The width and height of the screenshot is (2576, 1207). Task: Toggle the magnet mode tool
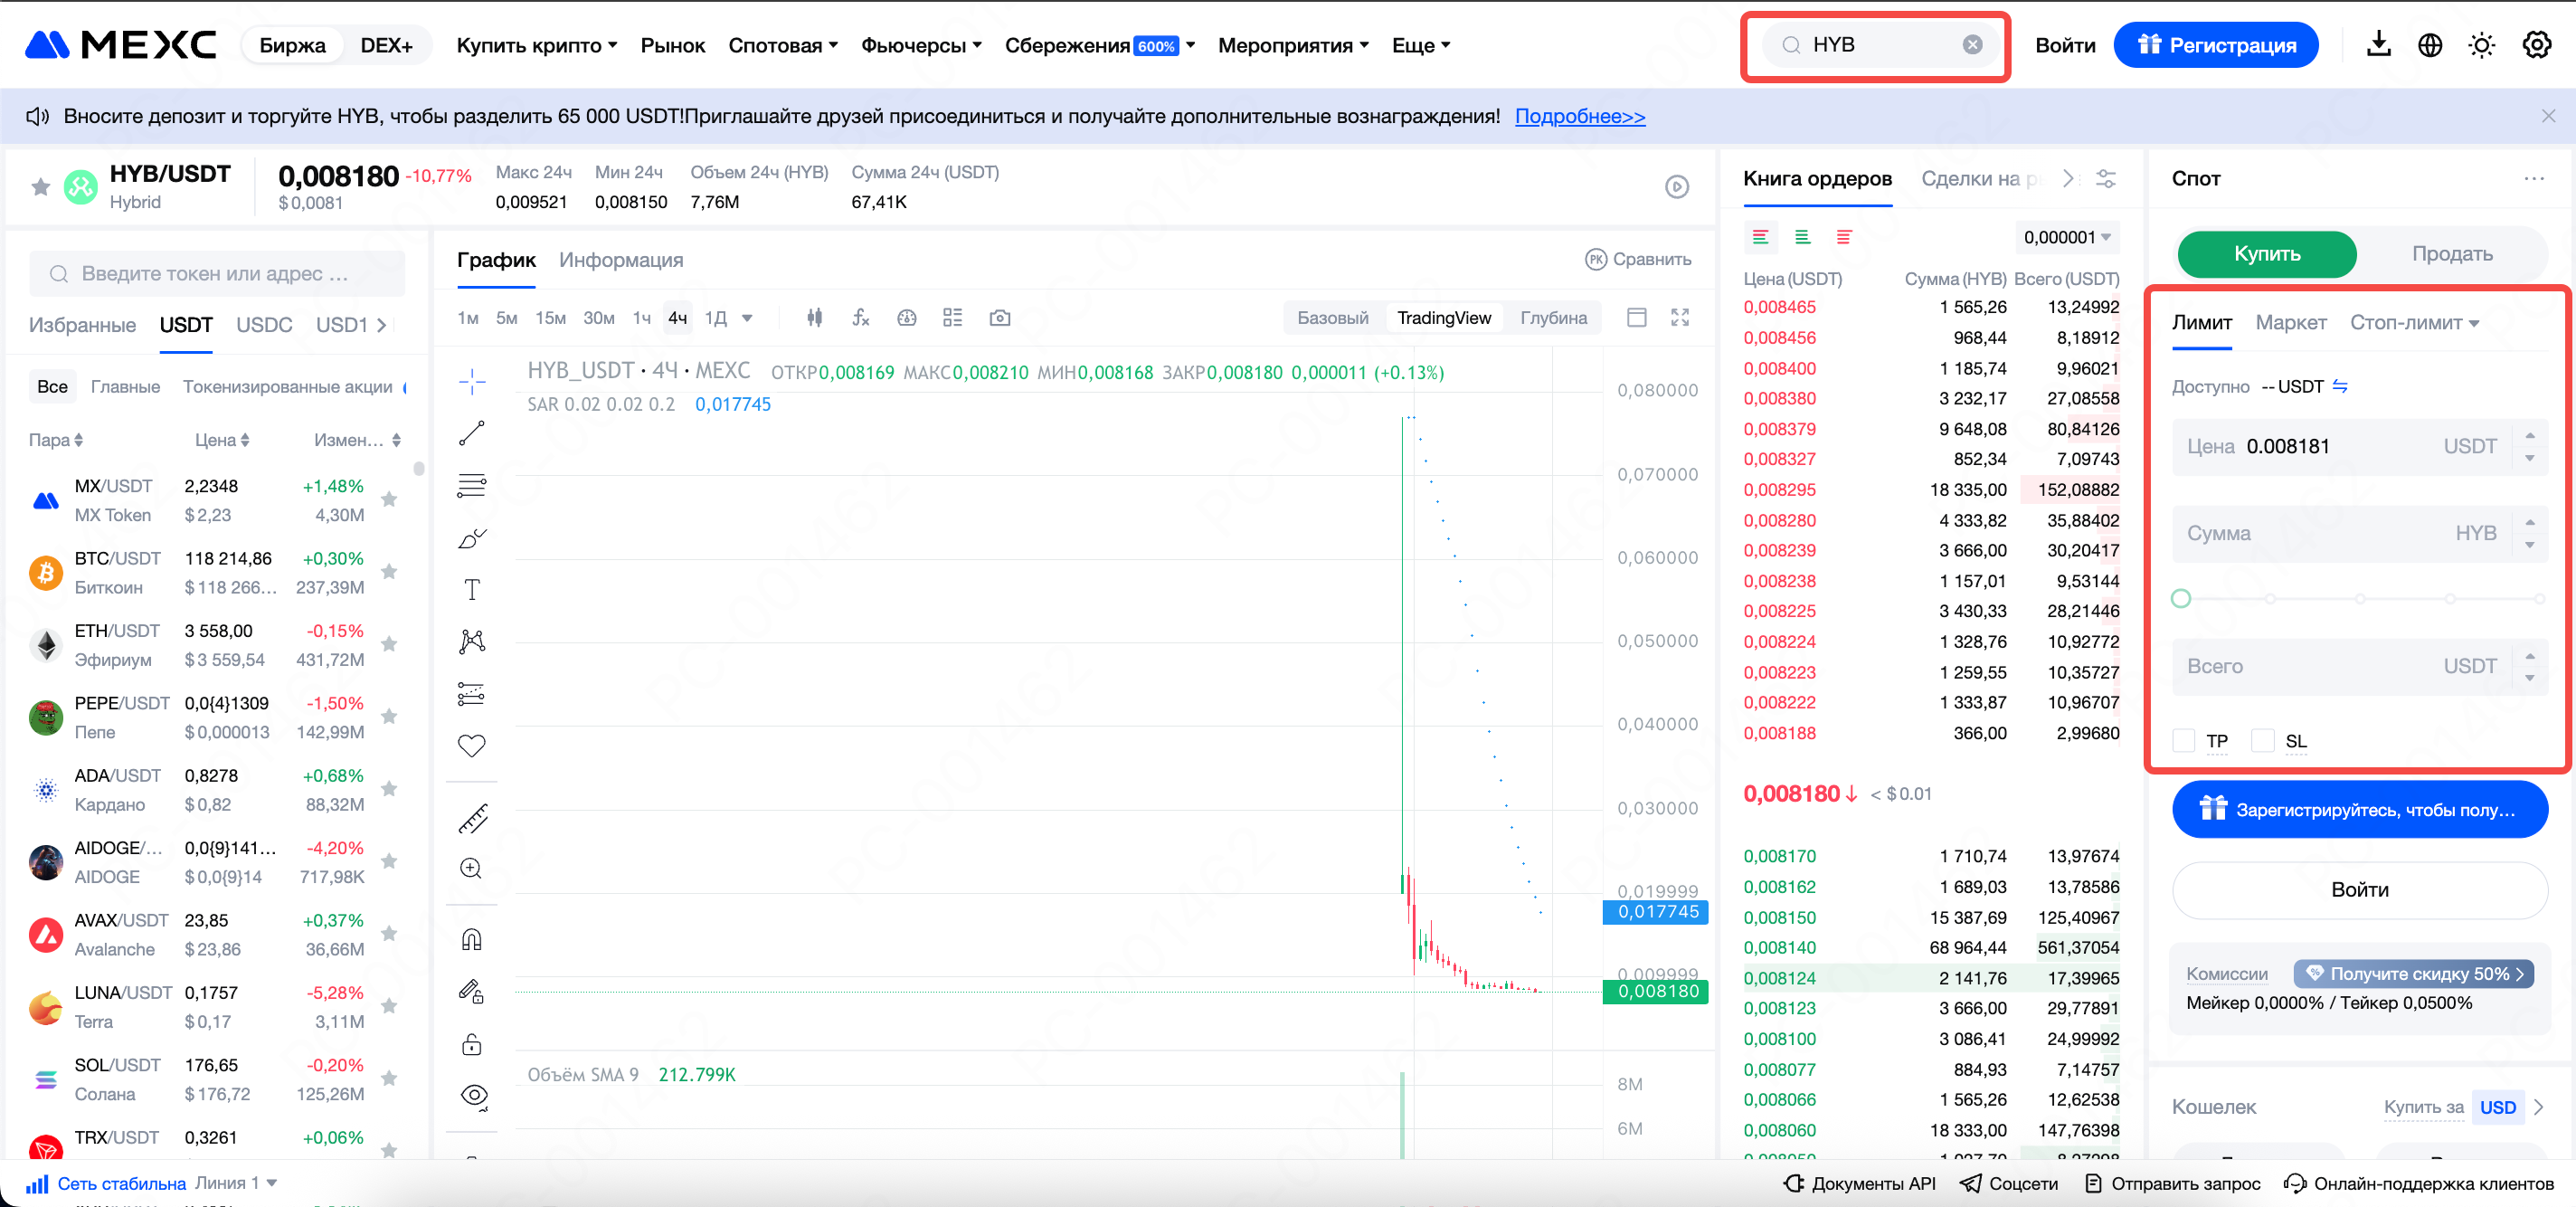coord(472,939)
